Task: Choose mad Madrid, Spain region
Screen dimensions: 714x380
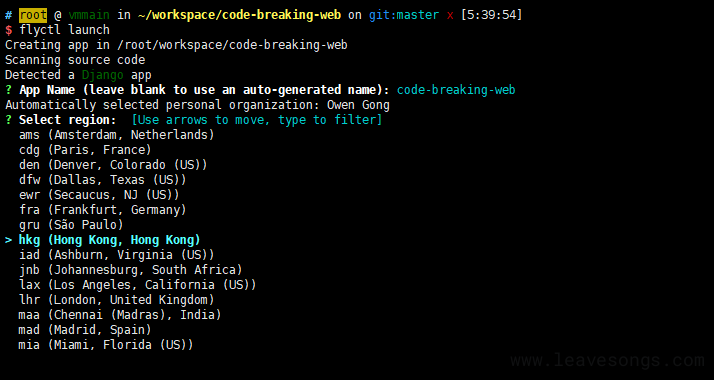Action: [85, 330]
